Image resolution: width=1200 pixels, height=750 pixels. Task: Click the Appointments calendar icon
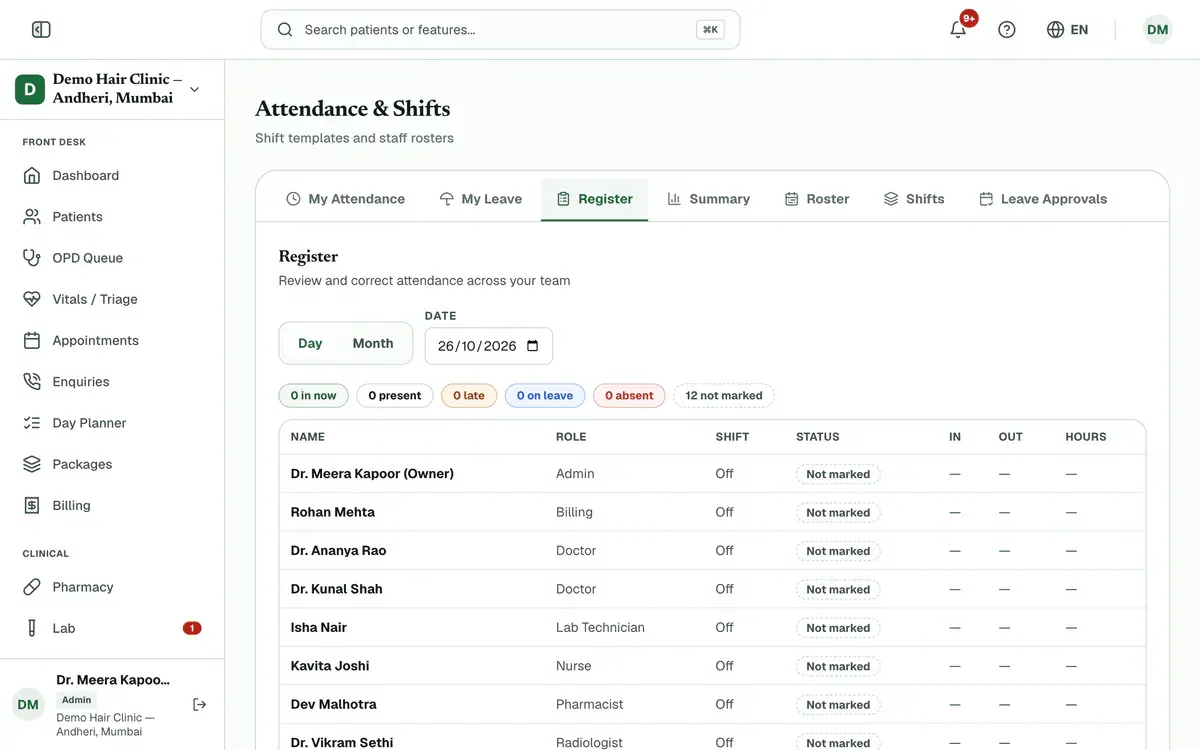point(32,341)
